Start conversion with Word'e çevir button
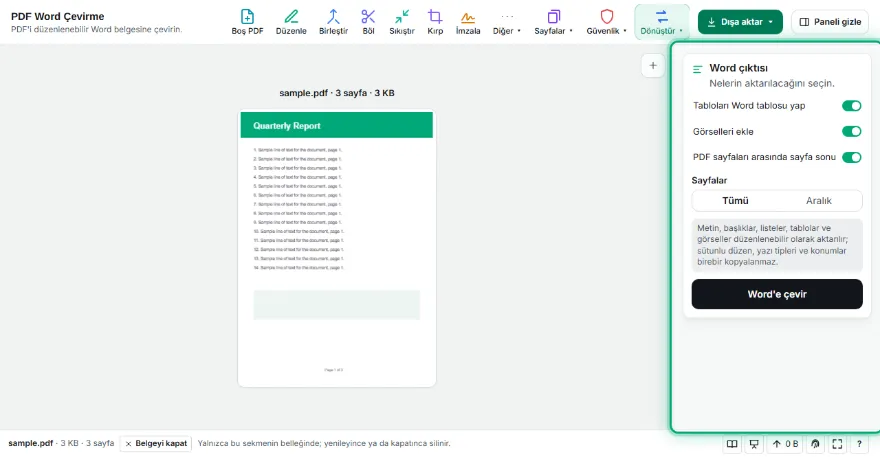The height and width of the screenshot is (457, 880). click(777, 294)
